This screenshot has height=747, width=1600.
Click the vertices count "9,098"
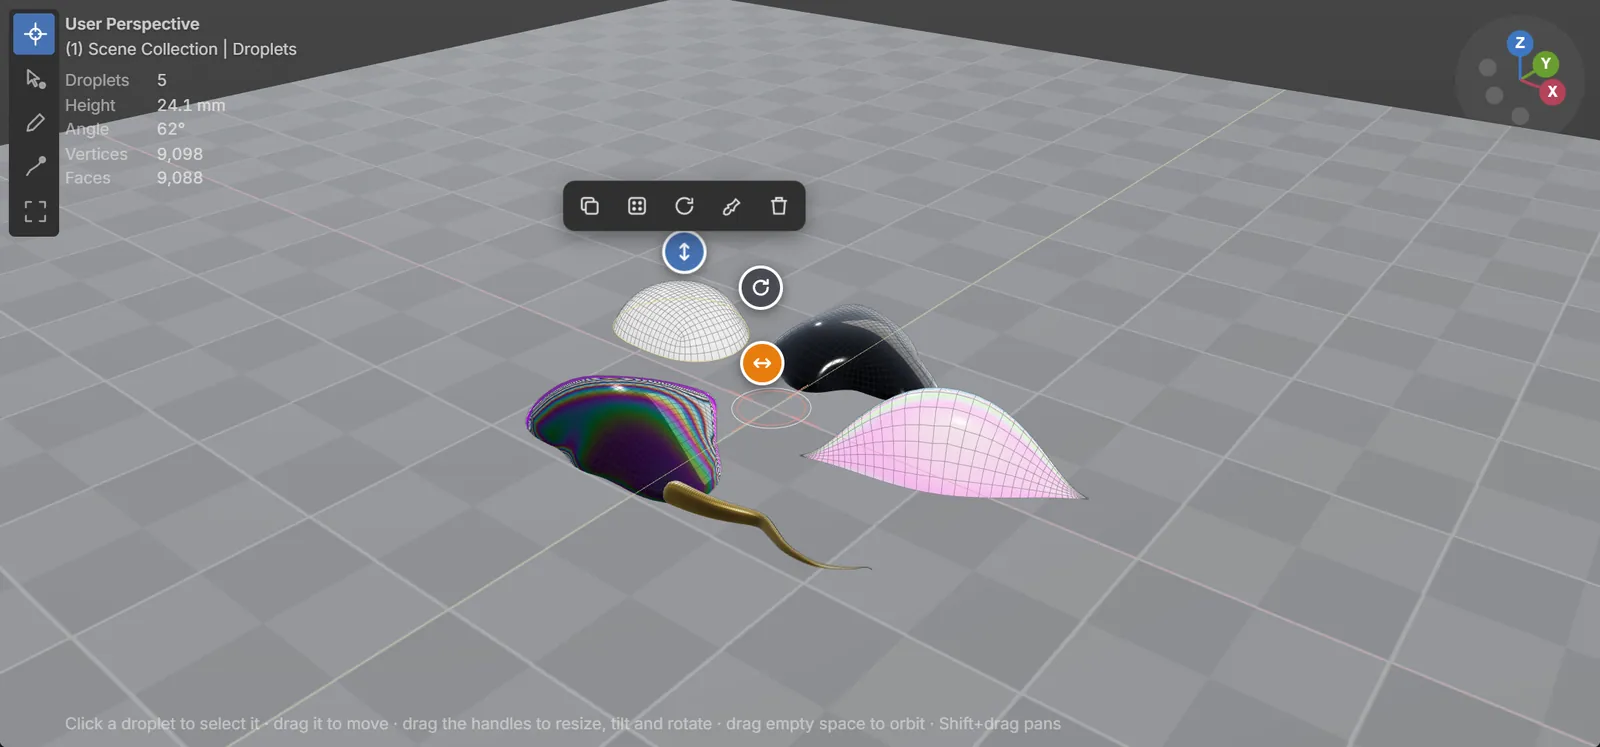(x=180, y=154)
